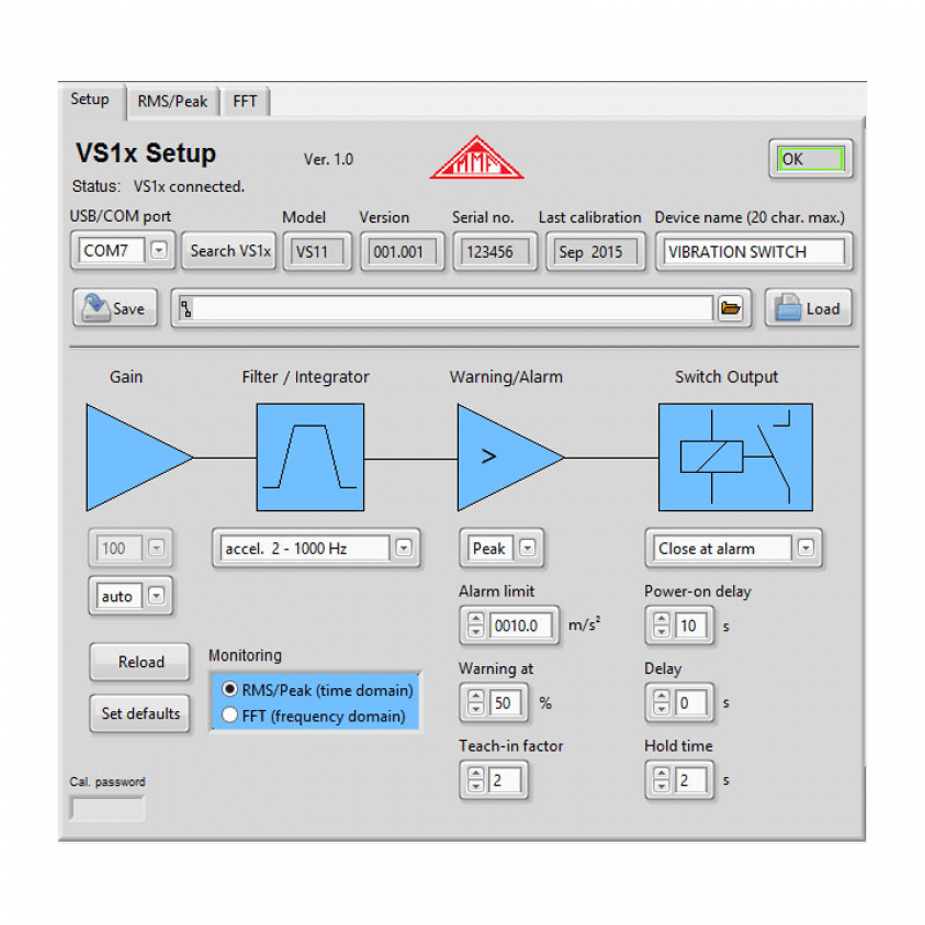This screenshot has height=925, width=925.
Task: Select FFT (frequency domain) monitoring
Action: click(x=228, y=715)
